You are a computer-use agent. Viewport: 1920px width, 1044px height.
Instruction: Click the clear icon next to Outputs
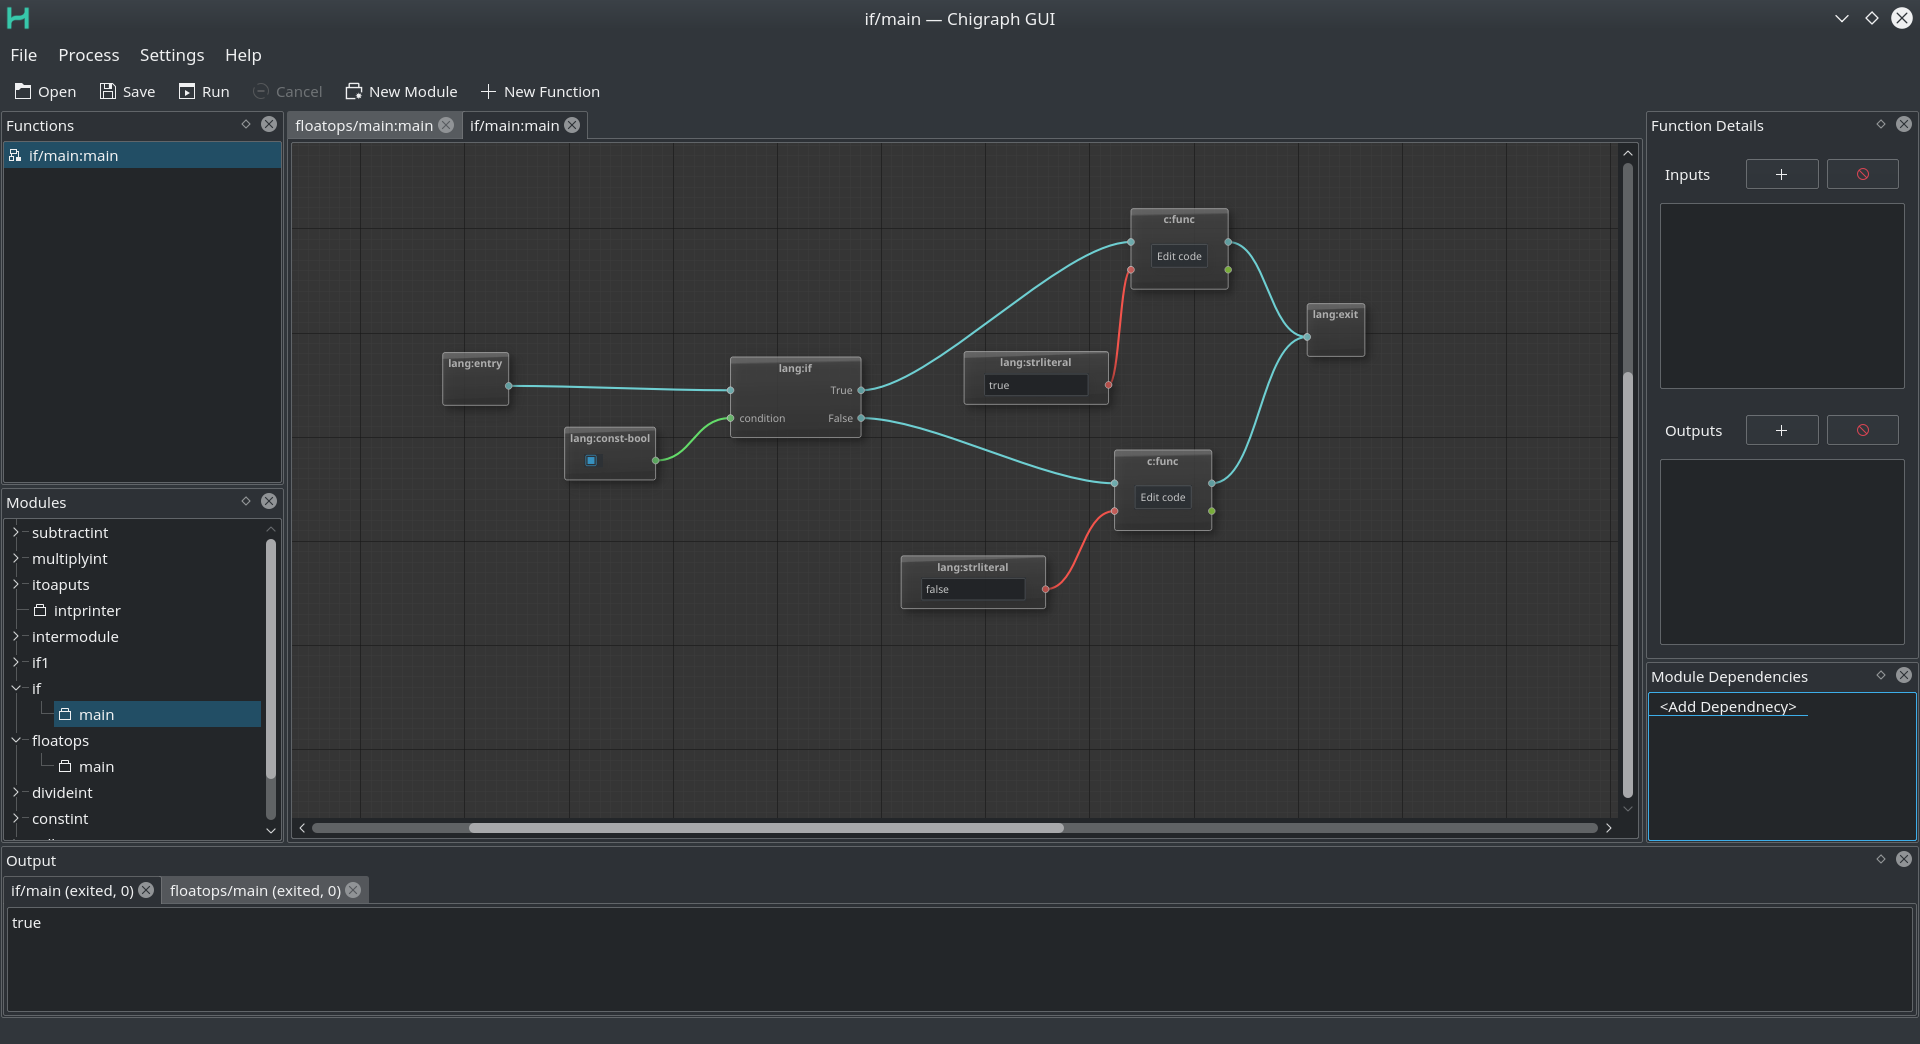tap(1861, 429)
